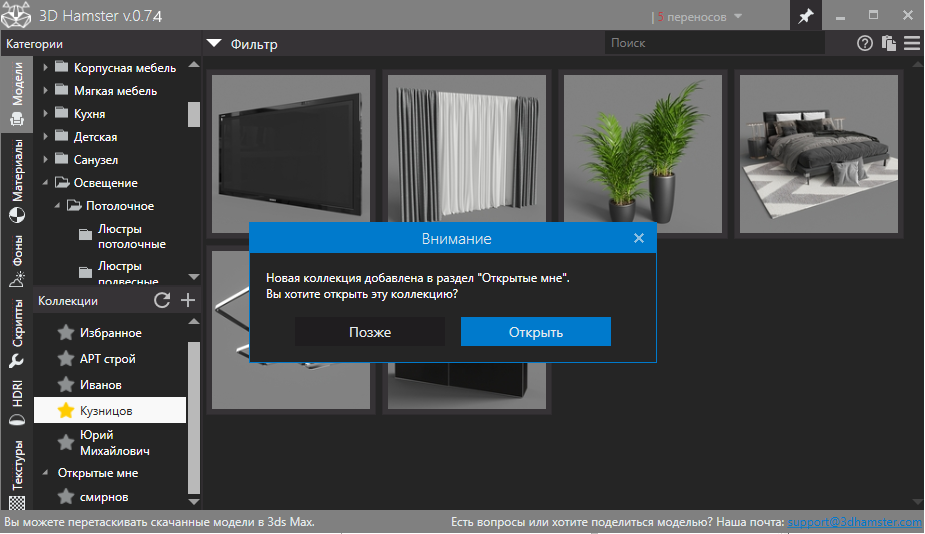The image size is (925, 534).
Task: Open the Фильтр dropdown
Action: 214,43
